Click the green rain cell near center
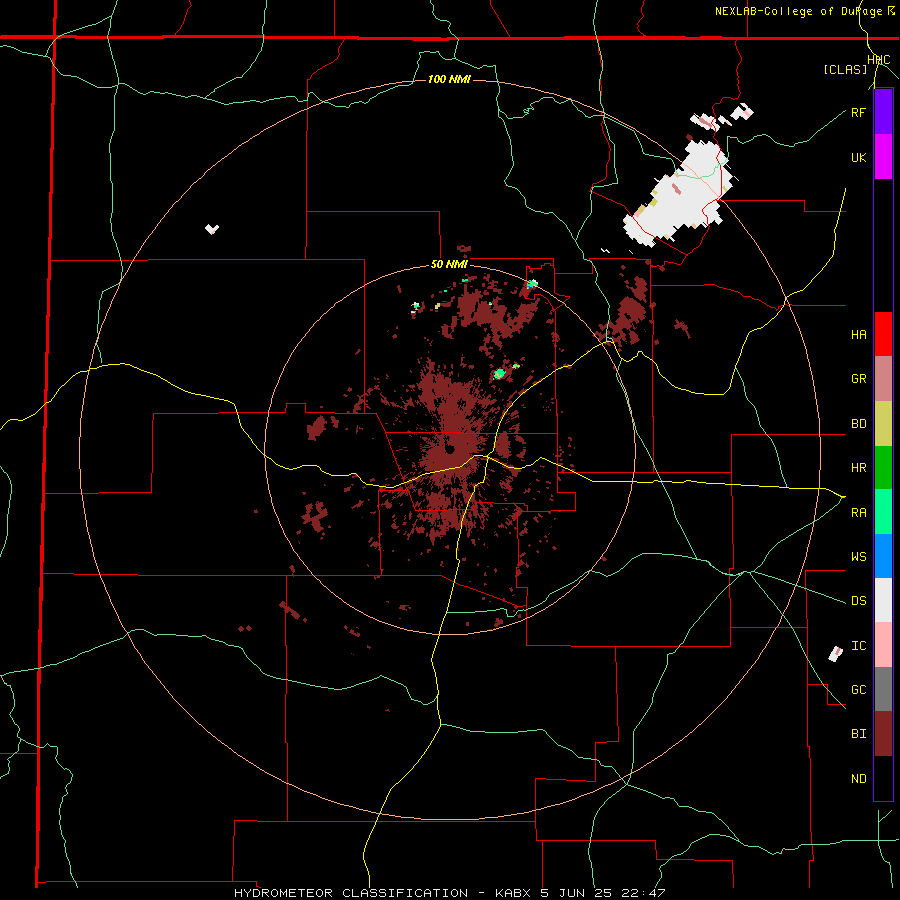The image size is (900, 900). click(499, 374)
